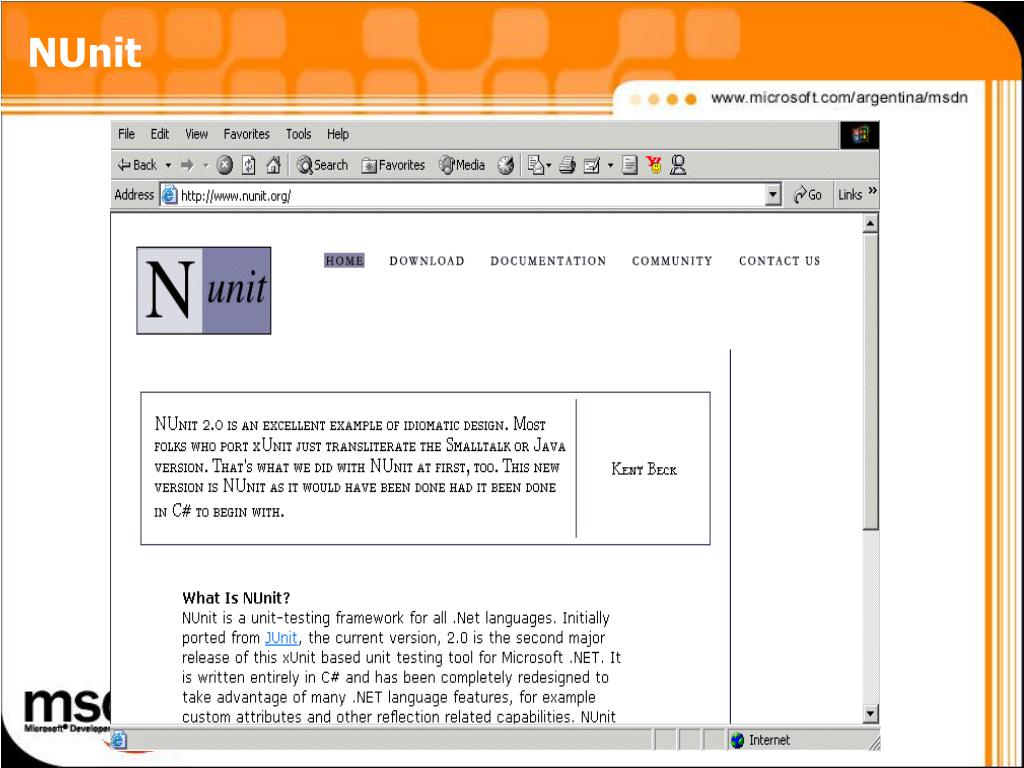Screen dimensions: 1024x768
Task: Select the HOME navigation link
Action: [344, 261]
